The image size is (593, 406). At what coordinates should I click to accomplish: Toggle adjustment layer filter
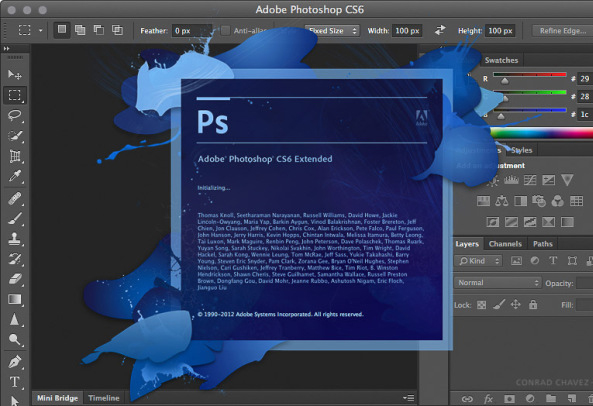coord(535,260)
